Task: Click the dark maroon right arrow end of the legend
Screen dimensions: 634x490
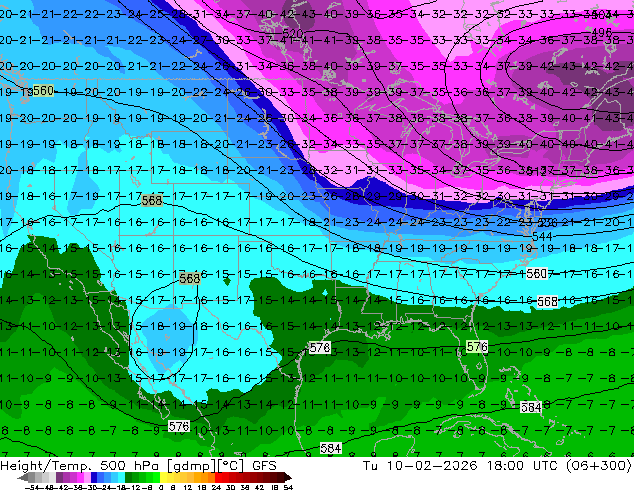Action: (287, 477)
